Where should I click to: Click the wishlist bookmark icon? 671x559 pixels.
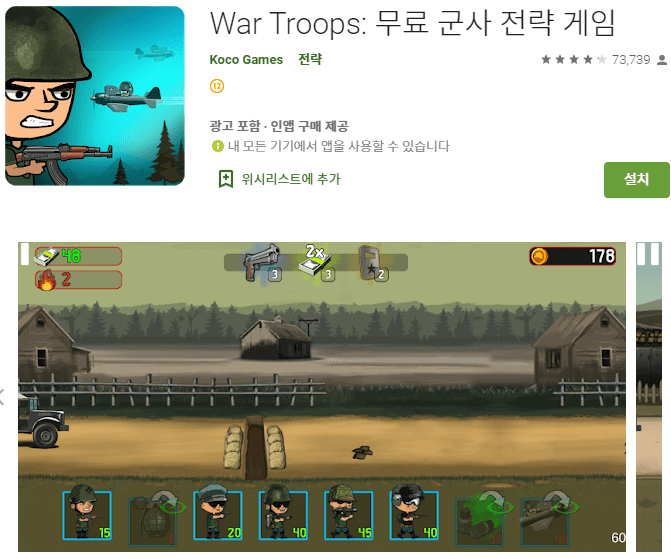(x=226, y=179)
